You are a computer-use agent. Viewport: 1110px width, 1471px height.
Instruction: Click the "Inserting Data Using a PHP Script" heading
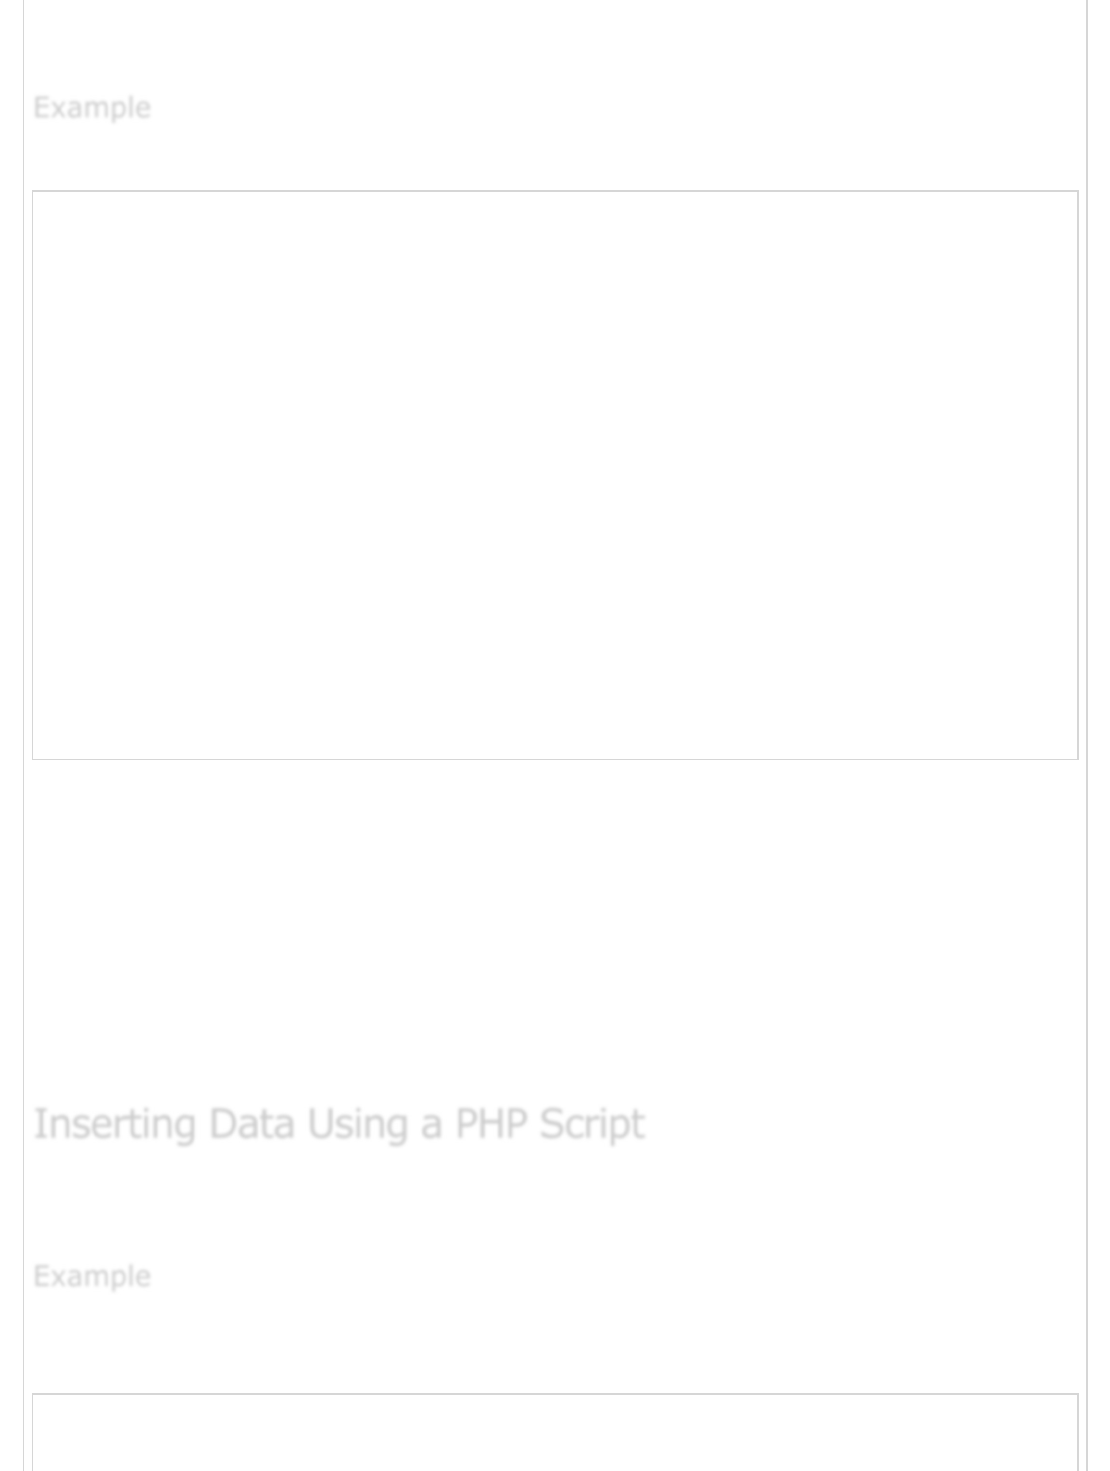point(339,1124)
